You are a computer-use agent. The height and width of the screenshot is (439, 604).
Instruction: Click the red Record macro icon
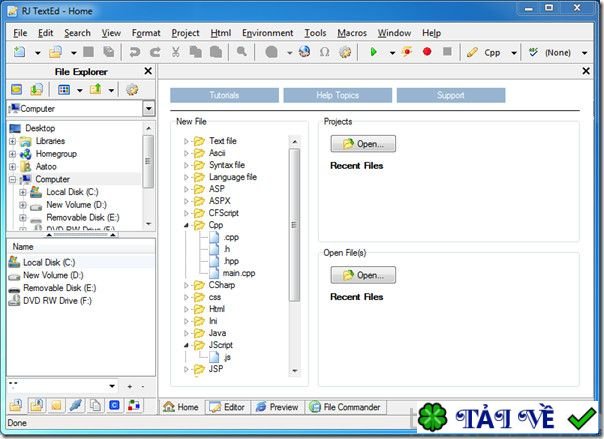[x=427, y=51]
